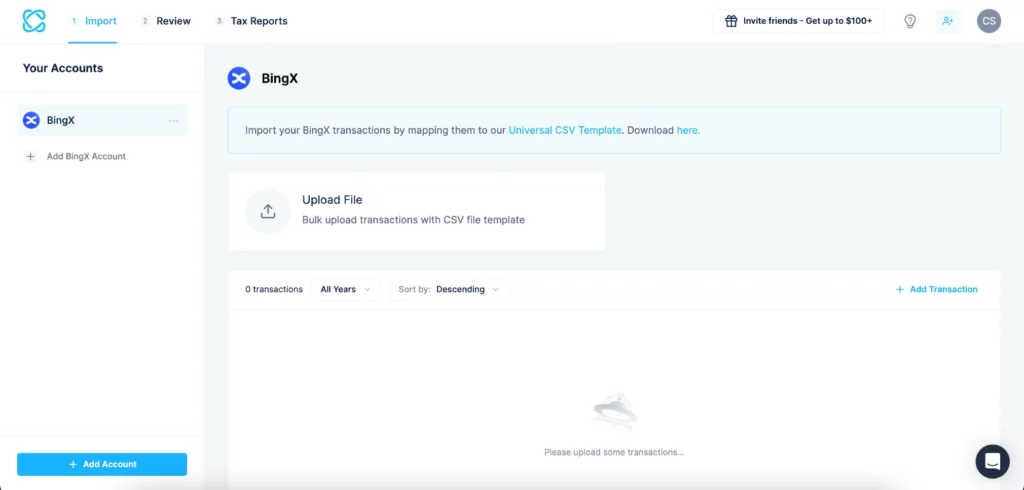Click the add-user icon in the header
The width and height of the screenshot is (1024, 490).
pos(947,21)
